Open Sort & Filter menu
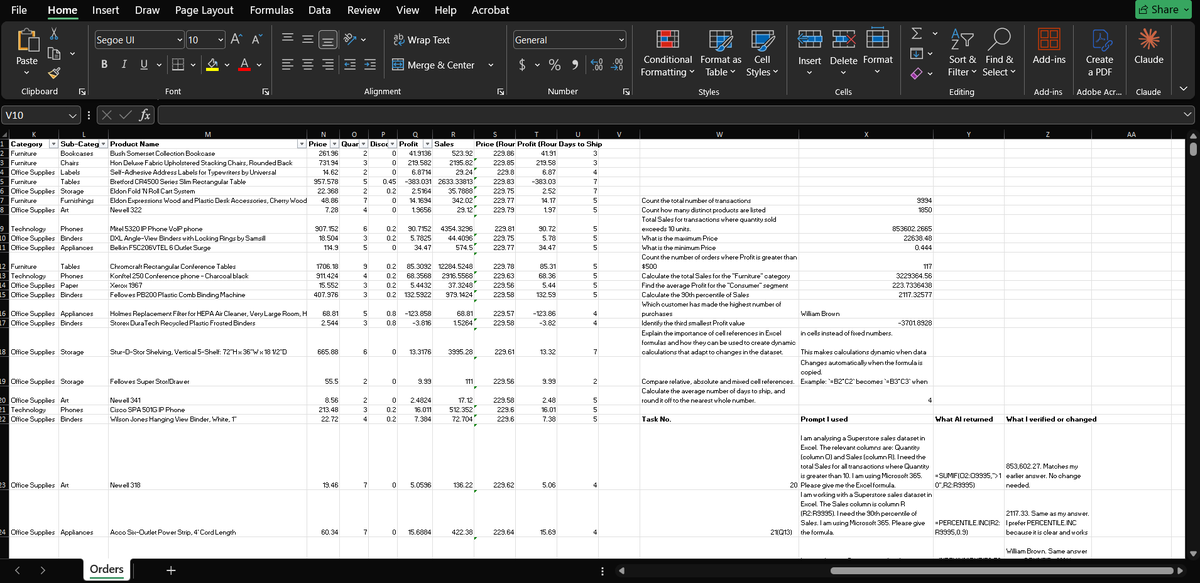Image resolution: width=1200 pixels, height=583 pixels. tap(961, 51)
